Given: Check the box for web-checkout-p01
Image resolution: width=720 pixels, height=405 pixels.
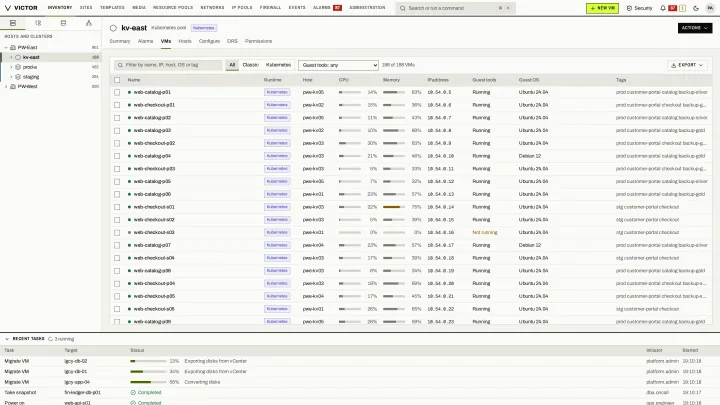Looking at the screenshot, I should point(117,105).
